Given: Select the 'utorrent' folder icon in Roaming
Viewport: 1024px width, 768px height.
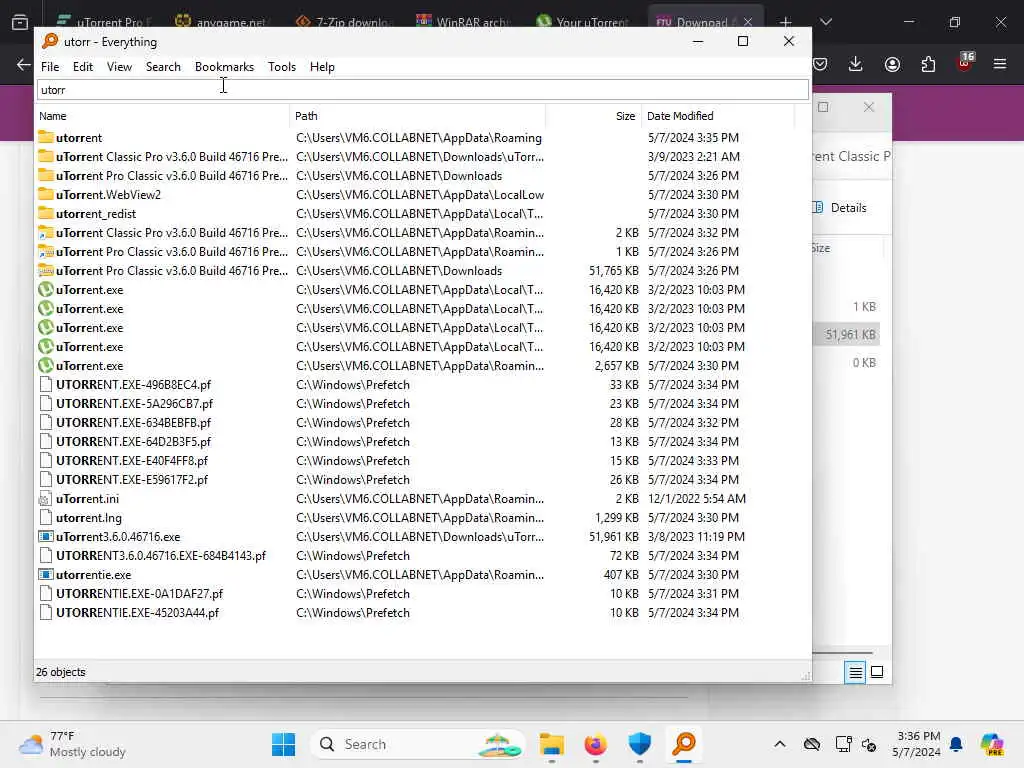Looking at the screenshot, I should click(46, 137).
